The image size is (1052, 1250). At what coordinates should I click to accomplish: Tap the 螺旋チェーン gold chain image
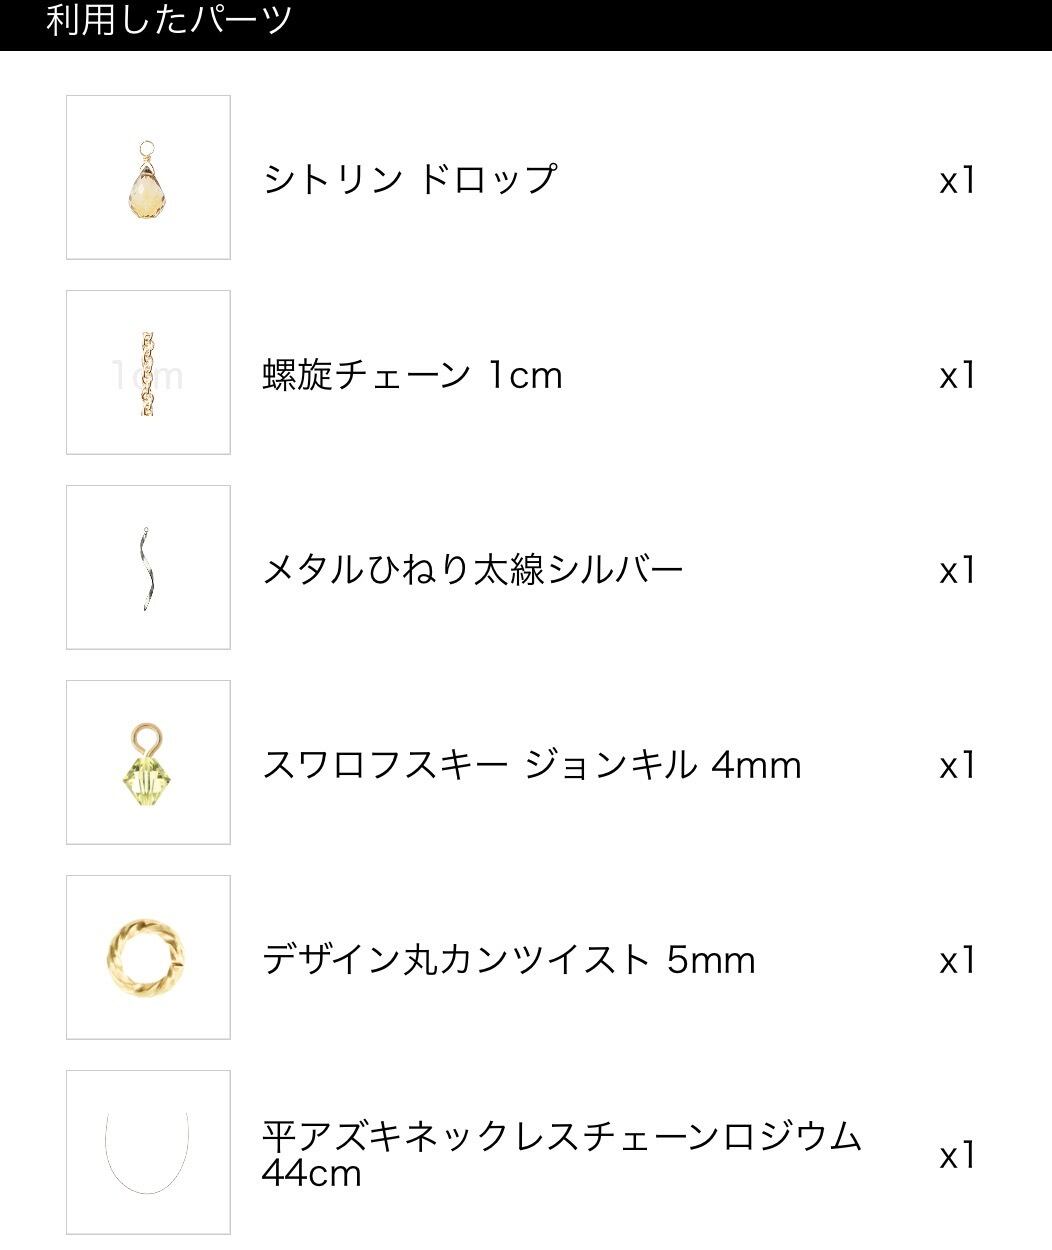[148, 373]
